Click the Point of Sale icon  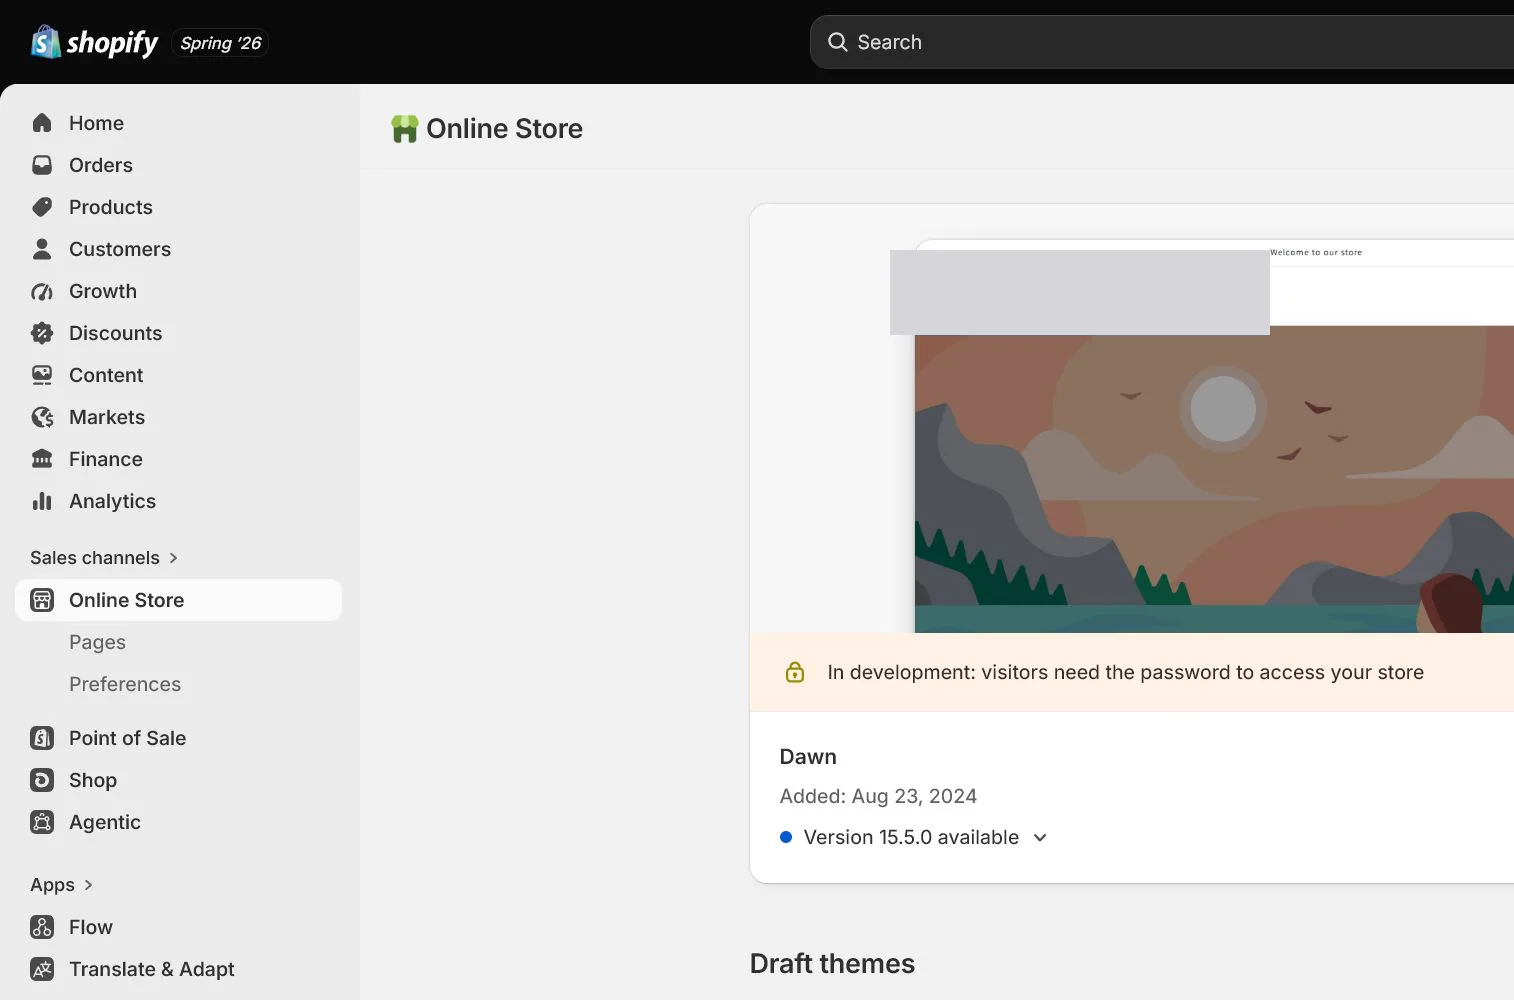pos(42,738)
